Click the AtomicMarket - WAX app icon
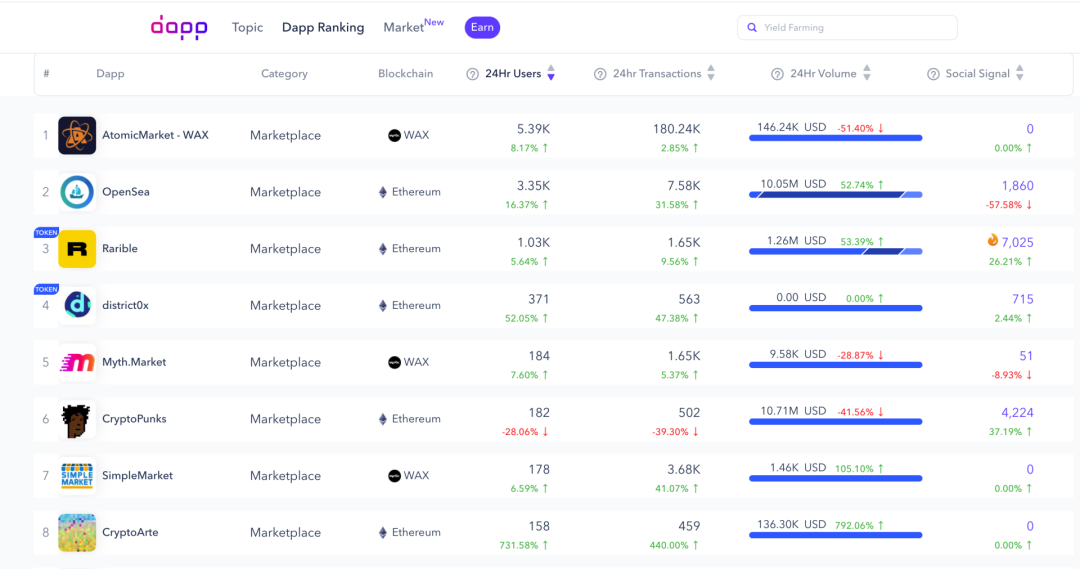This screenshot has height=569, width=1080. pos(77,135)
